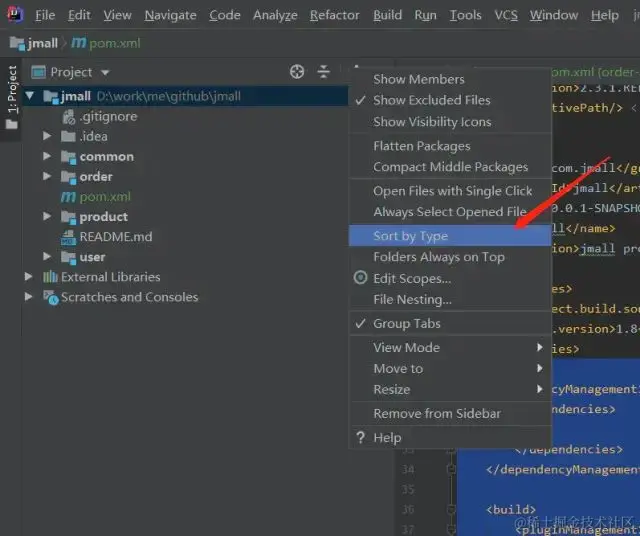Open the Refactor menu
The height and width of the screenshot is (536, 640).
[335, 15]
